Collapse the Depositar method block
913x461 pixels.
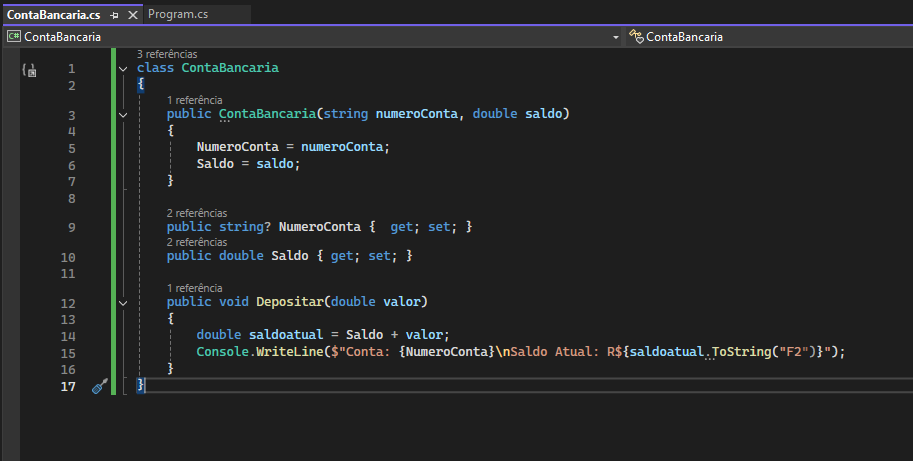122,302
